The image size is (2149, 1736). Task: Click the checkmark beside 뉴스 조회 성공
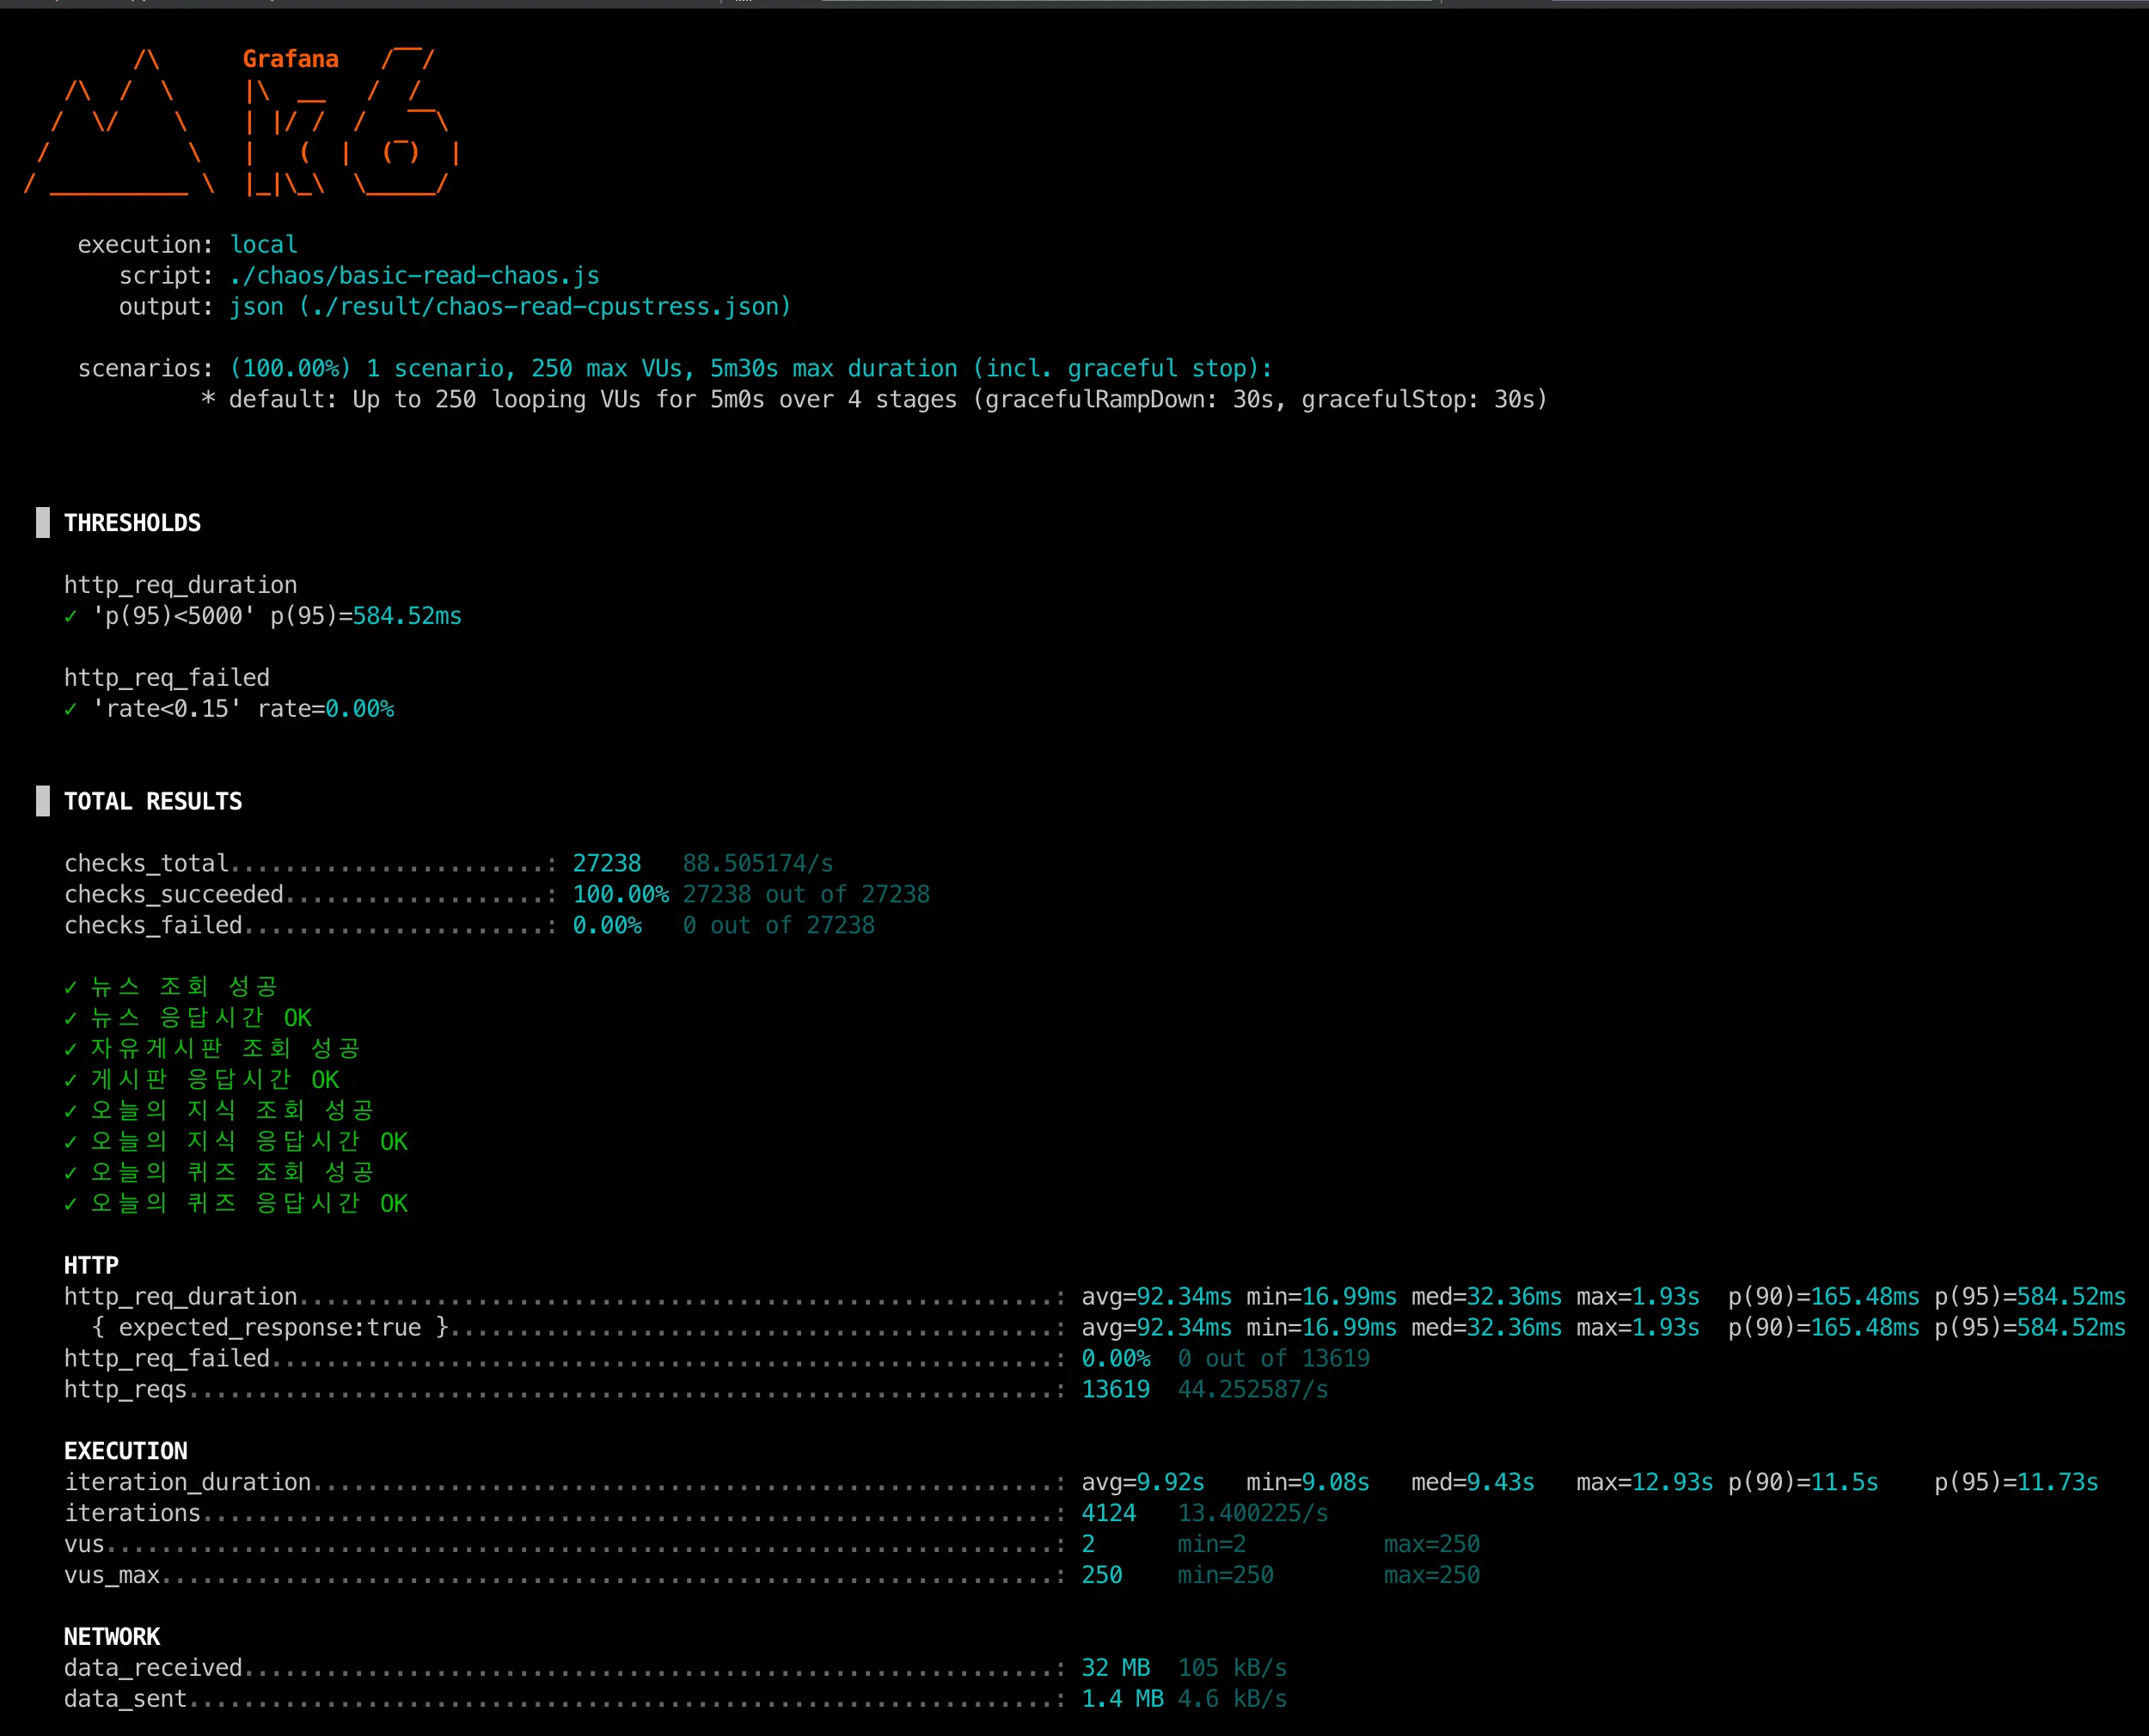70,987
